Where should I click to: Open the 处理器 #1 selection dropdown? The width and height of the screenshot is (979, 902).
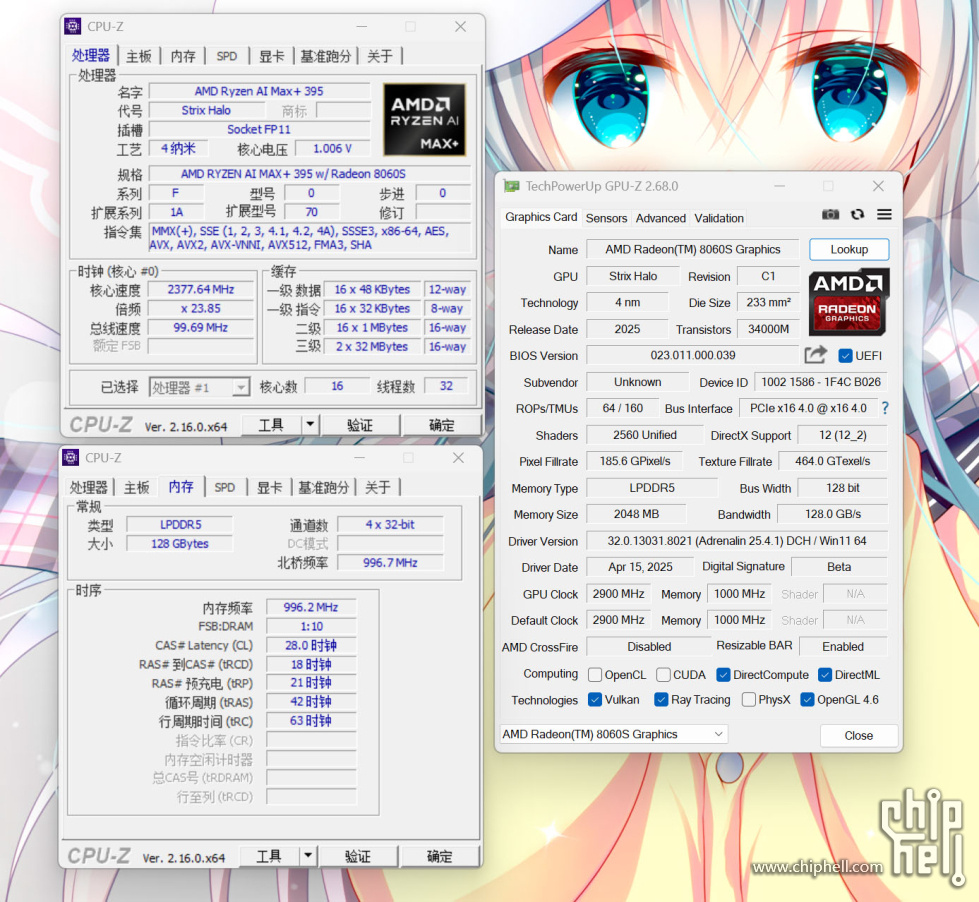click(x=199, y=387)
